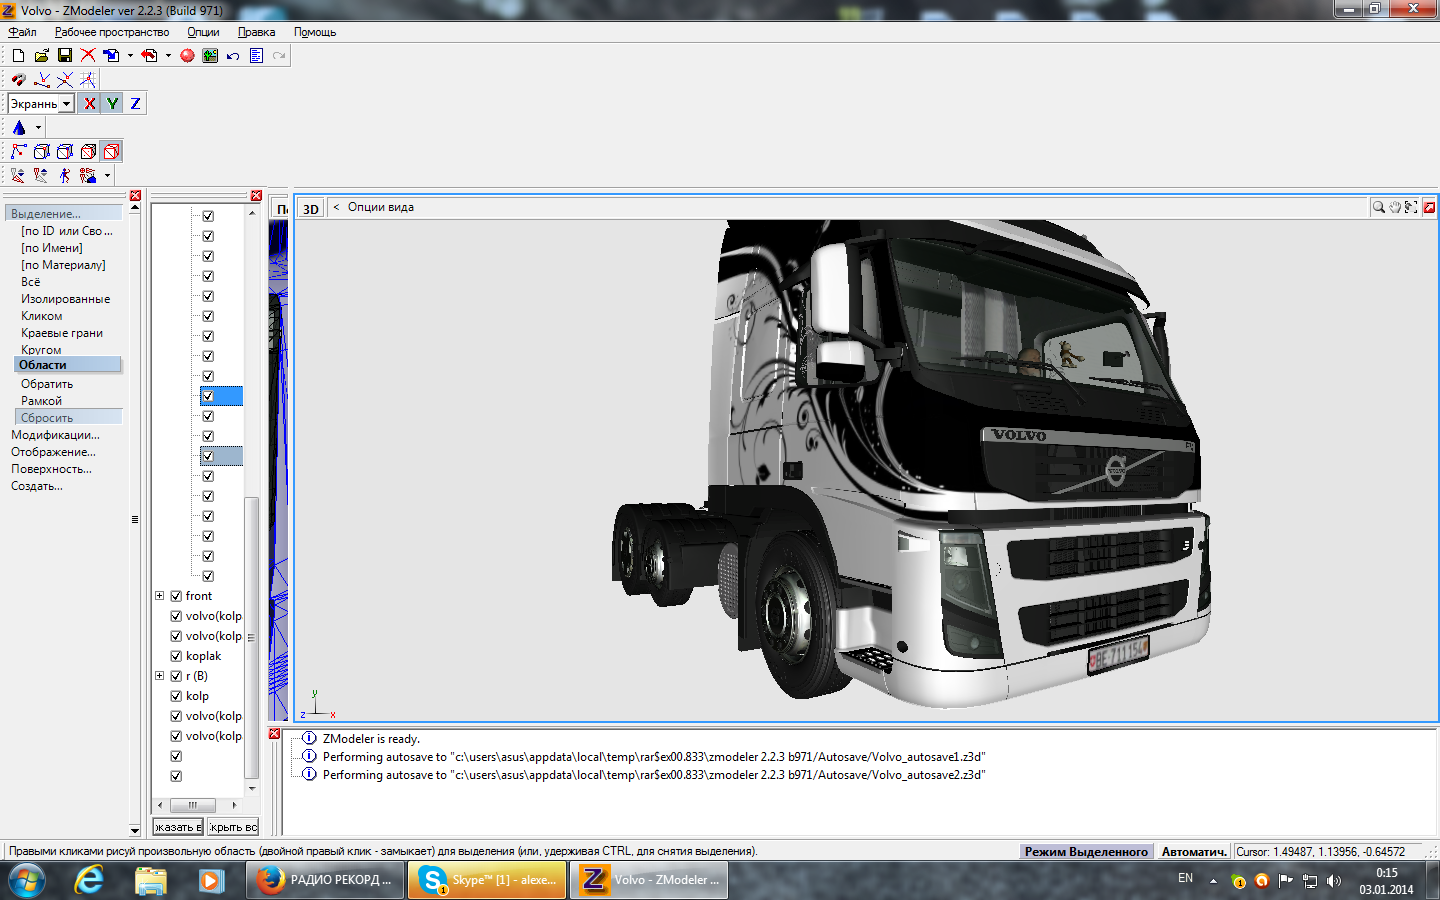Screen dimensions: 1440x900
Task: Click the Save floppy disk icon
Action: [x=65, y=56]
